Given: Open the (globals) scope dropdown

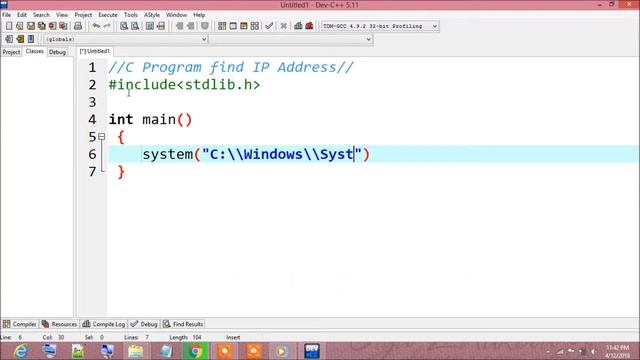Looking at the screenshot, I should tap(126, 39).
